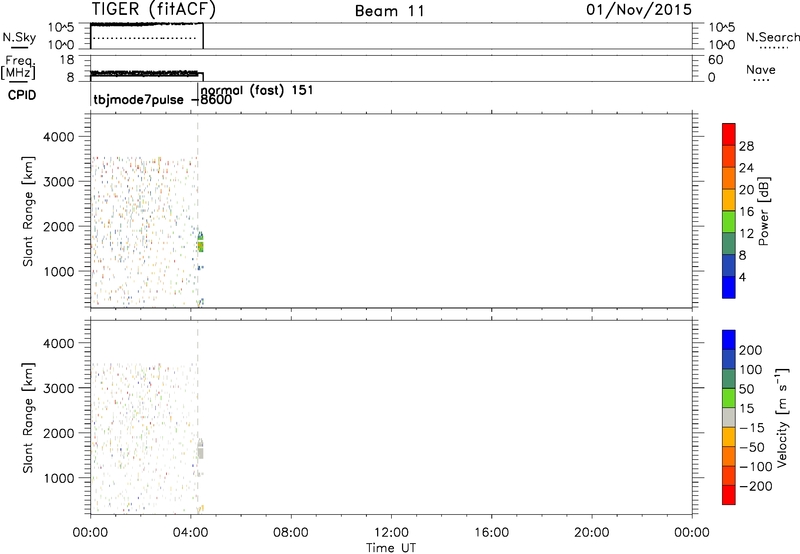Click the -200 label on Velocity colorbar

tap(756, 486)
